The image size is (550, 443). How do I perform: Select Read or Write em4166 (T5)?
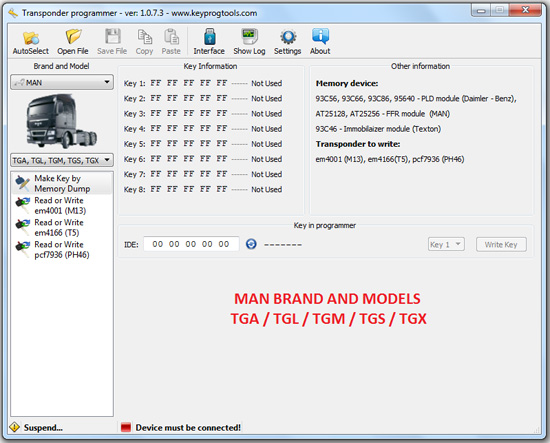[62, 228]
